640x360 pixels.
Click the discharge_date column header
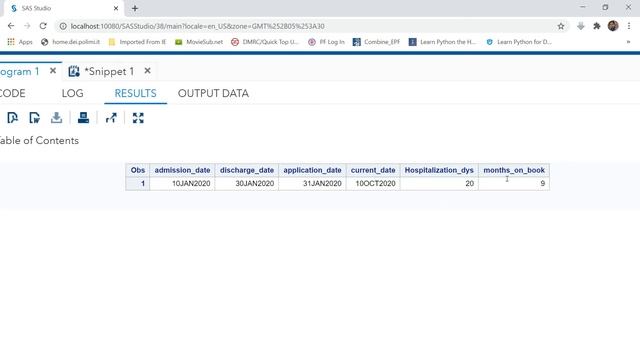point(247,170)
